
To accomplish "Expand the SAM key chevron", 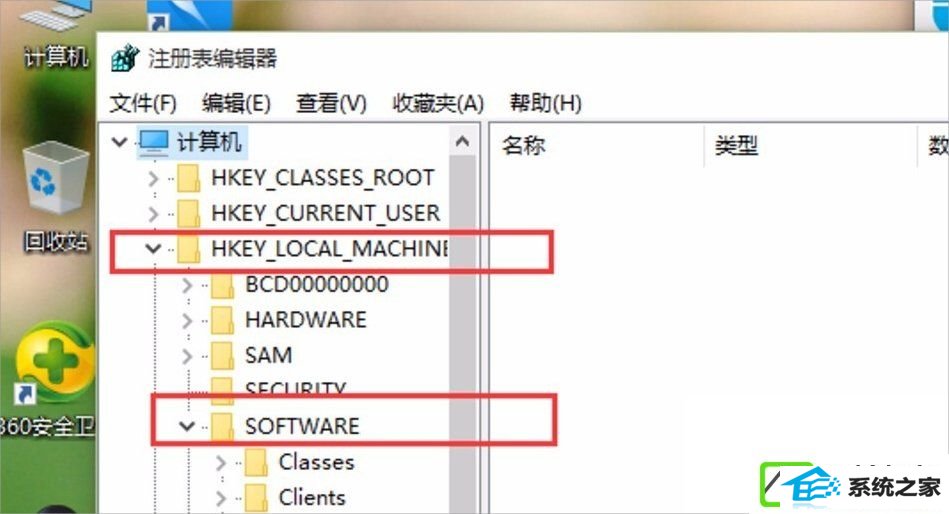I will (x=187, y=356).
